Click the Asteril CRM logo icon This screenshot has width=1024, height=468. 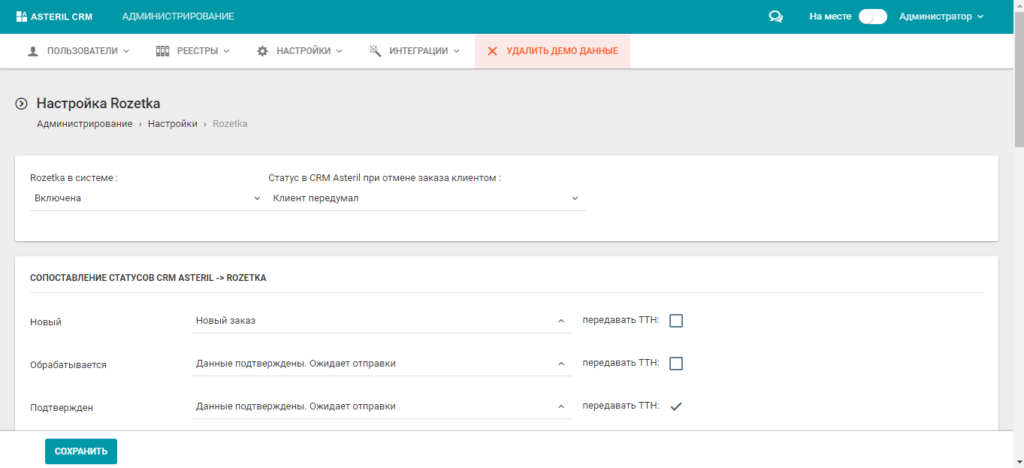(x=22, y=17)
